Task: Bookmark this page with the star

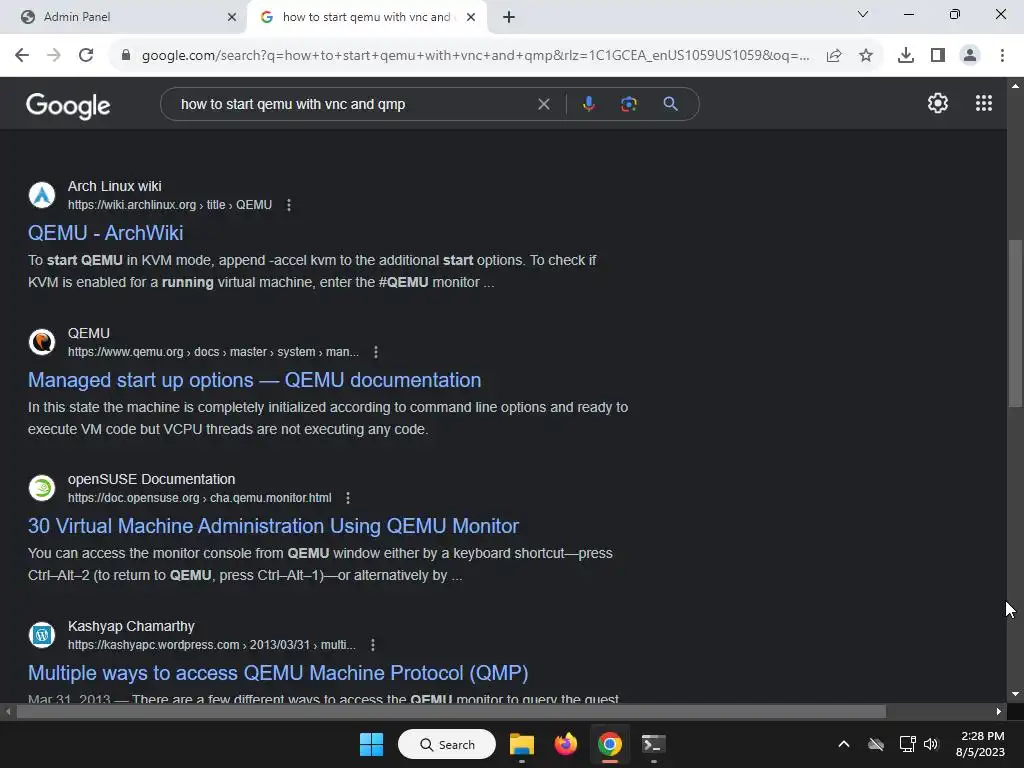Action: click(x=866, y=56)
